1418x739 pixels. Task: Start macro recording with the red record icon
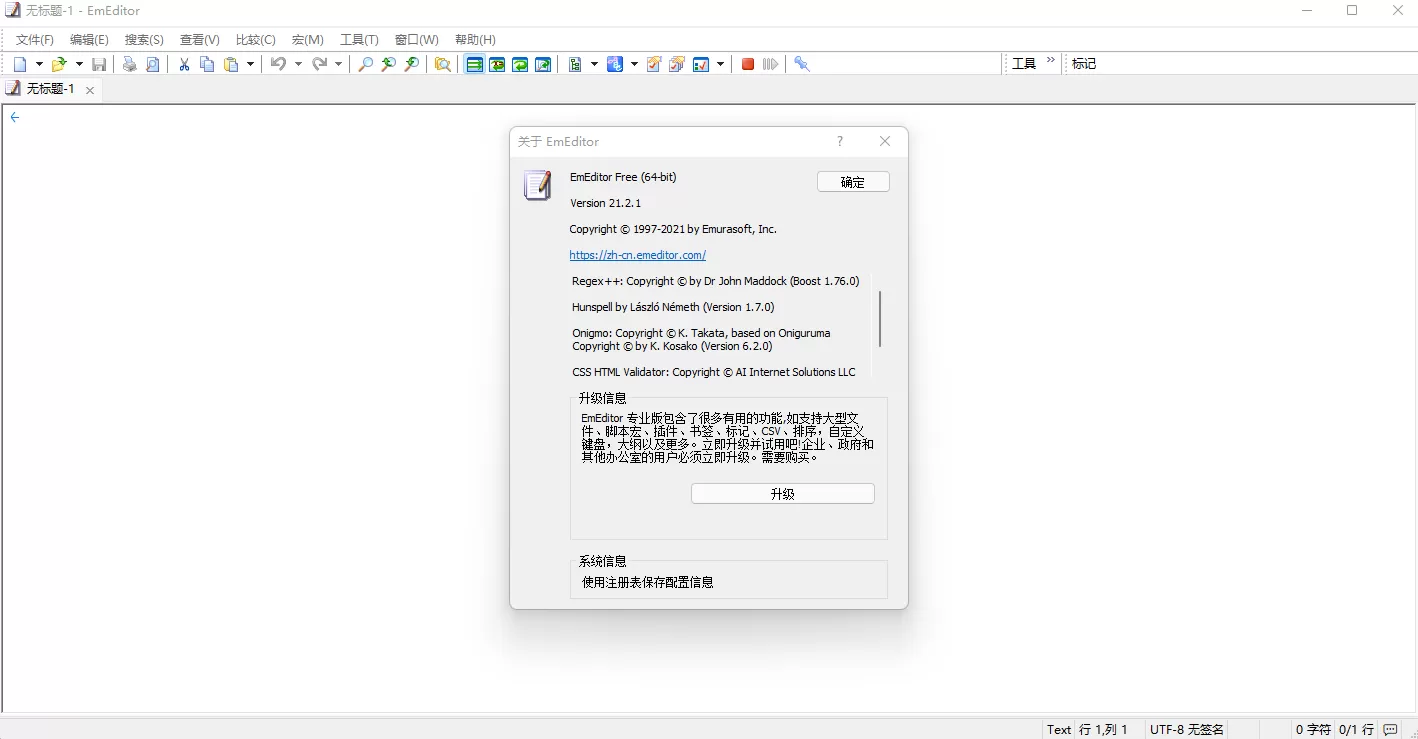point(747,63)
